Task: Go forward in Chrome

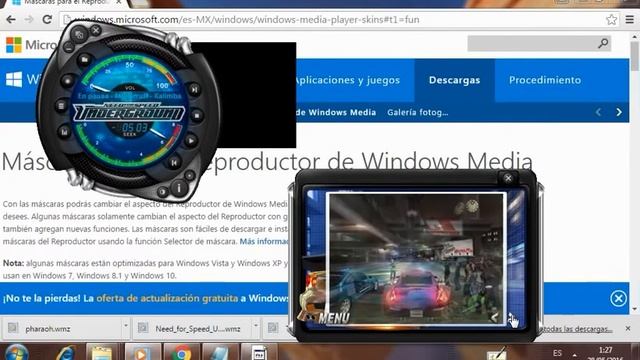Action: click(29, 19)
